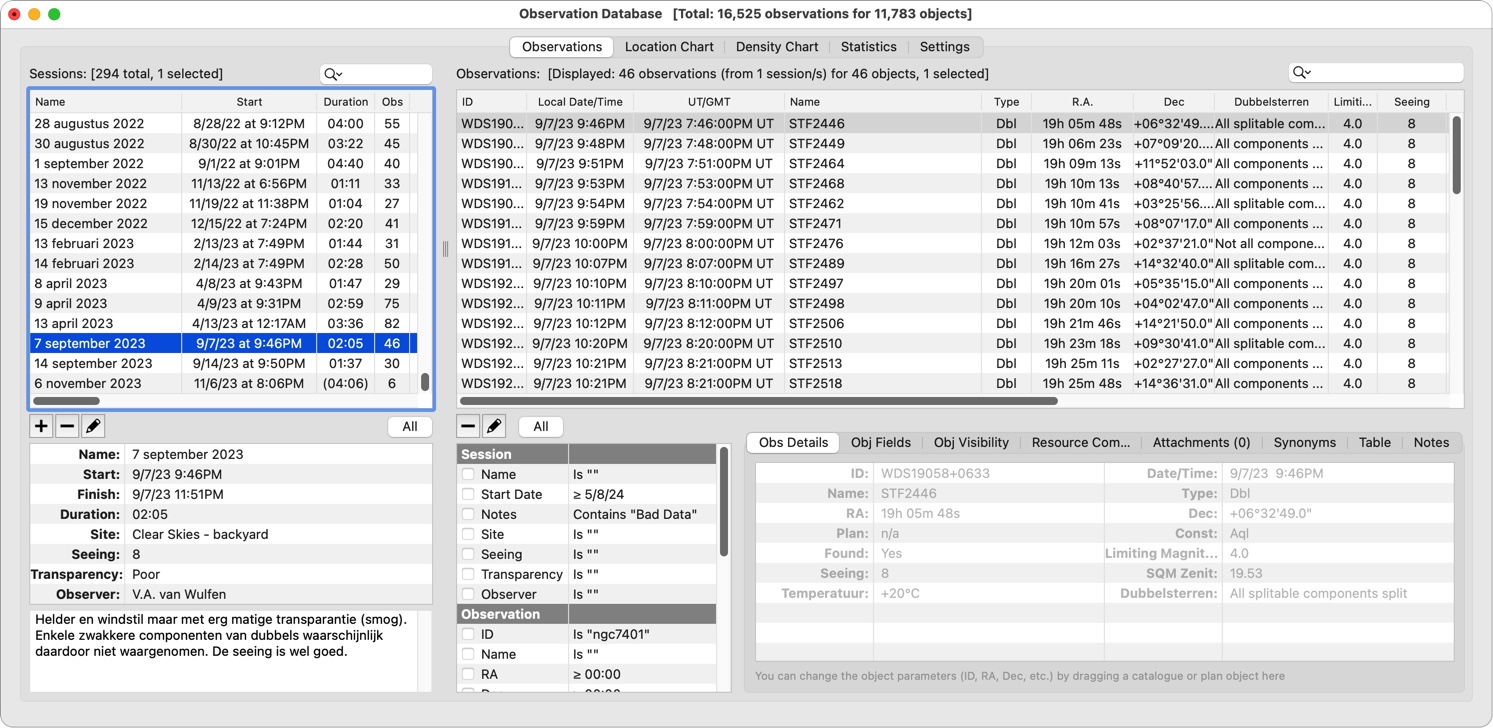The image size is (1493, 728).
Task: Select the STF2518 observation row
Action: coord(952,383)
